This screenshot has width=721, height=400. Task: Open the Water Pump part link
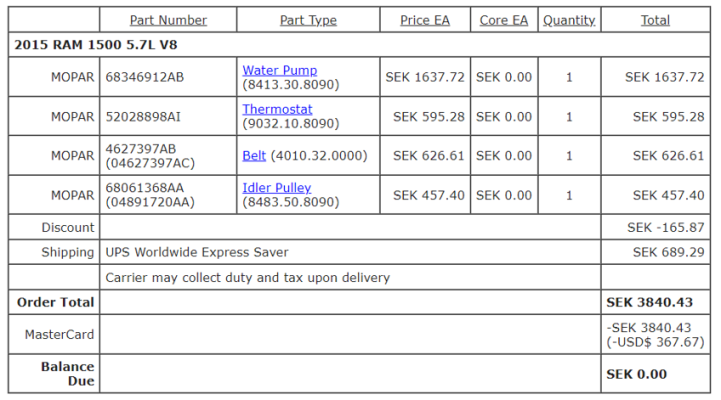(x=280, y=70)
